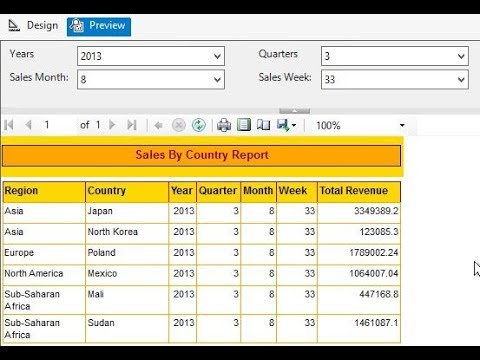
Task: Click the revenue value 1064007.04
Action: pos(374,273)
